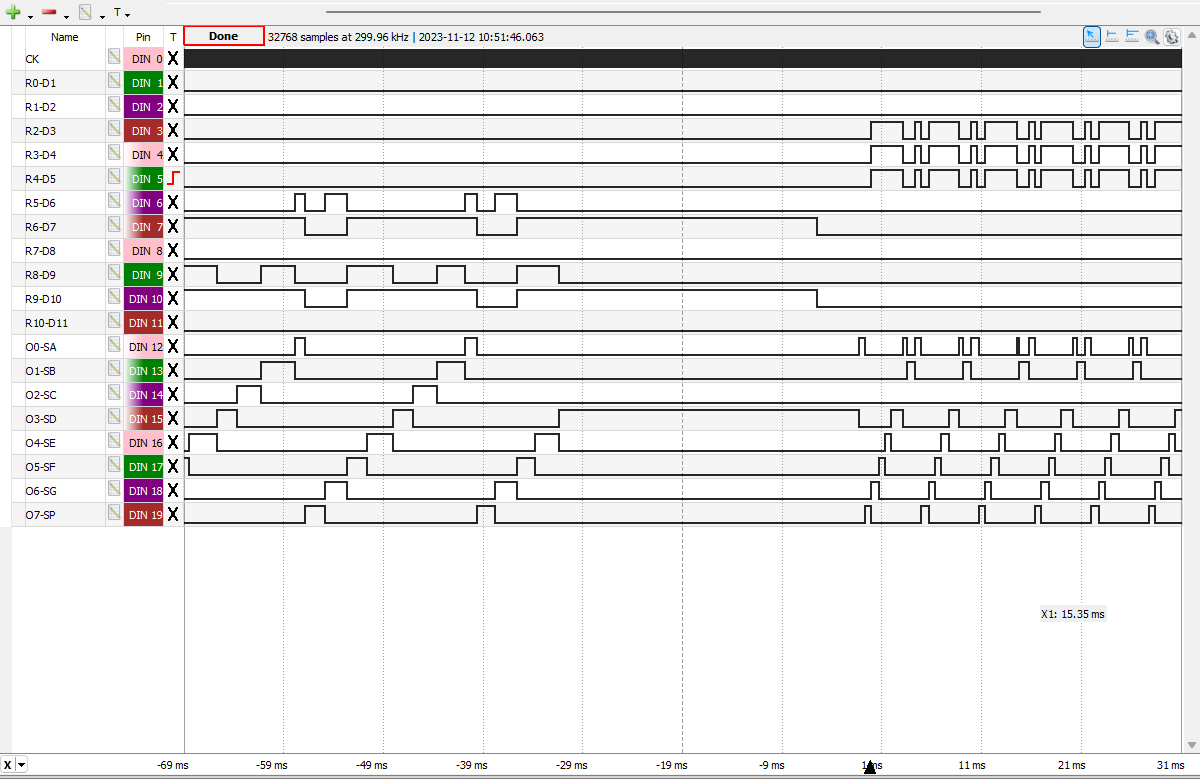Click the Done status button
The height and width of the screenshot is (780, 1200).
224,36
